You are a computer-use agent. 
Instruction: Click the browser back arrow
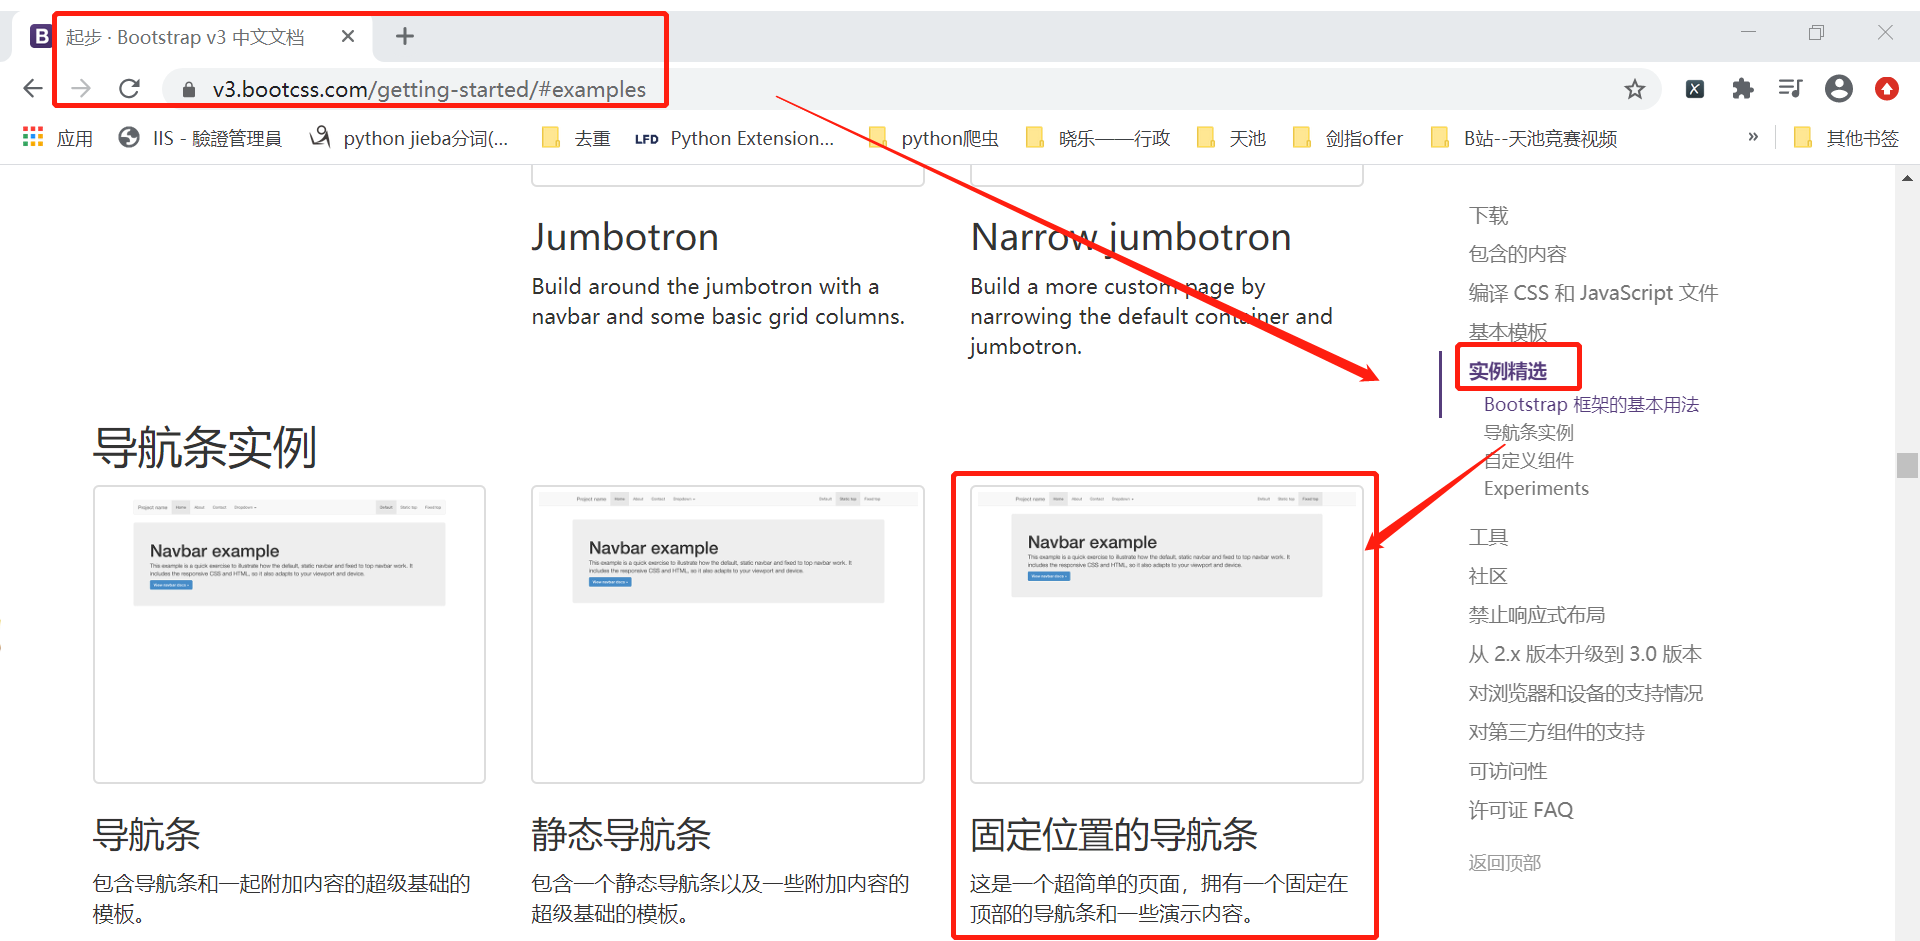tap(33, 89)
